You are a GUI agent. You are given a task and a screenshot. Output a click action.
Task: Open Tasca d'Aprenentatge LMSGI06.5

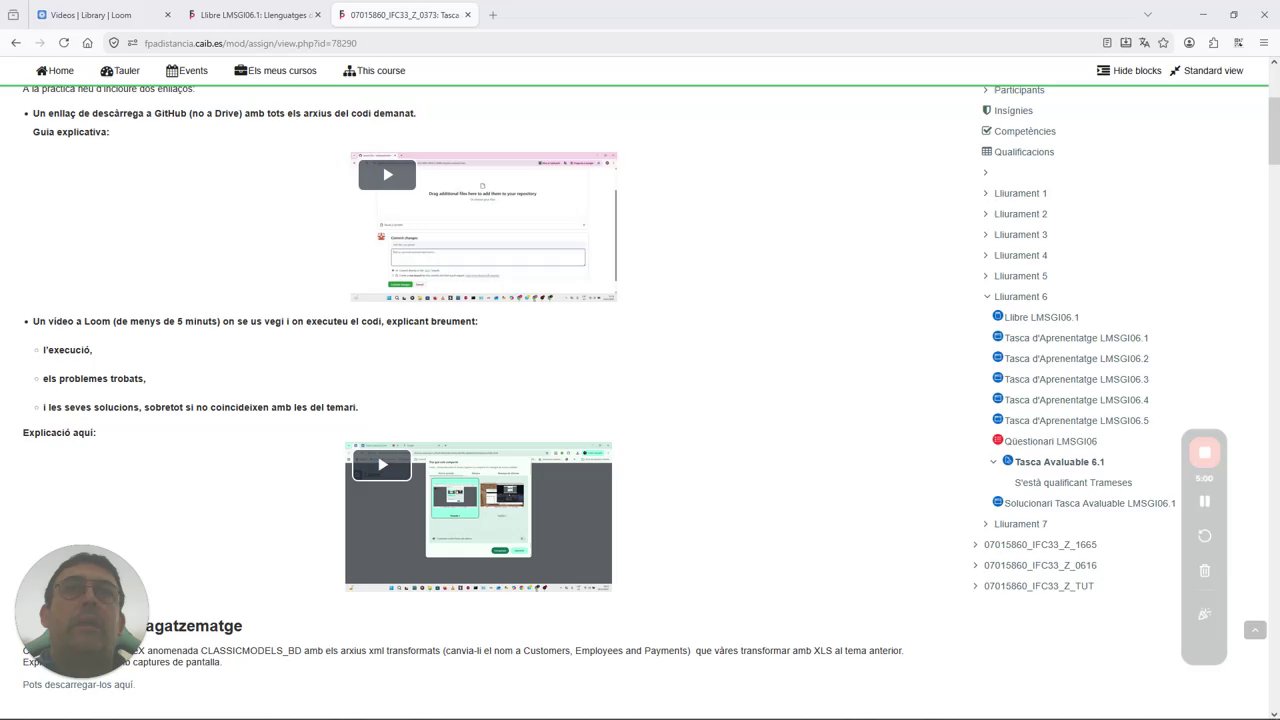(x=1076, y=421)
